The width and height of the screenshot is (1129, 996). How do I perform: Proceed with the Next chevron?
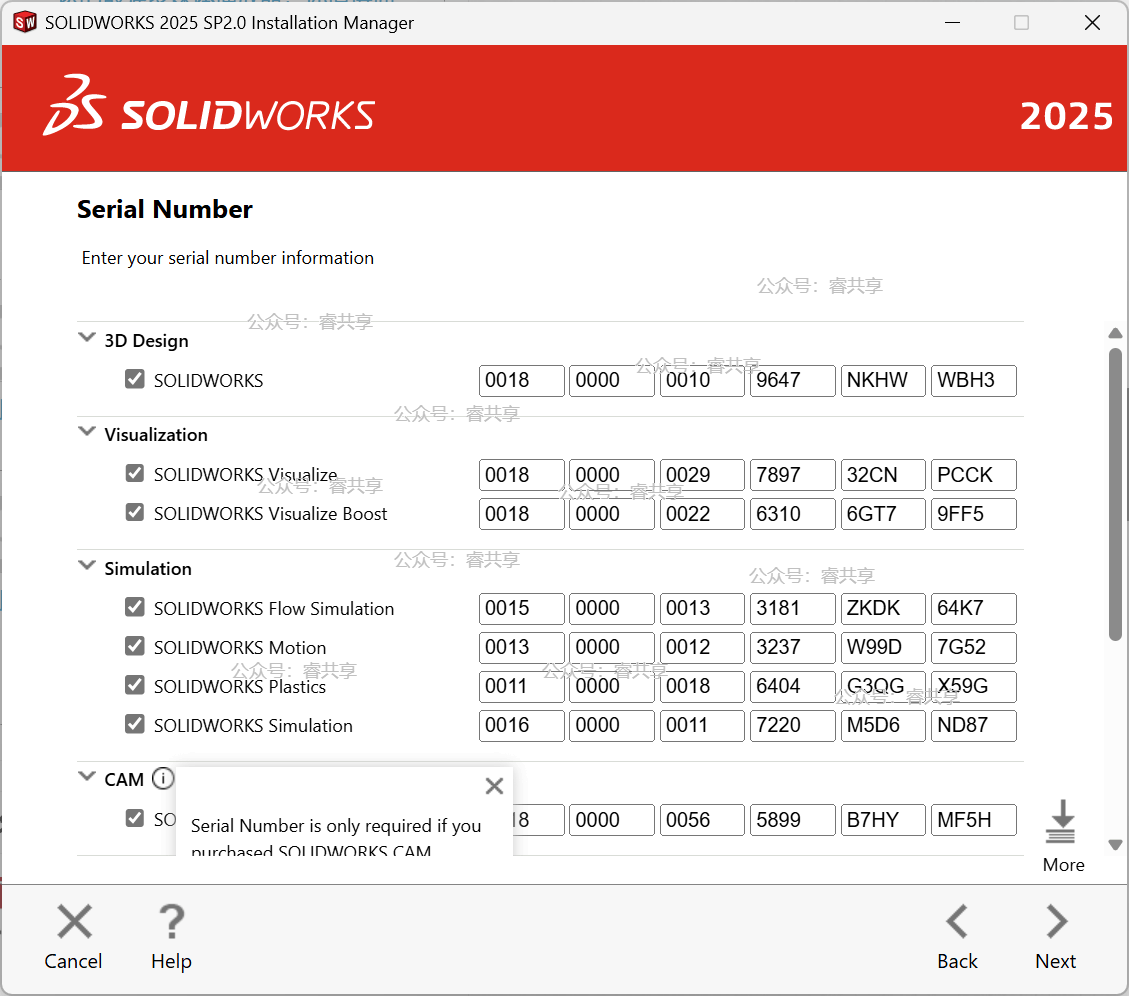pos(1056,921)
